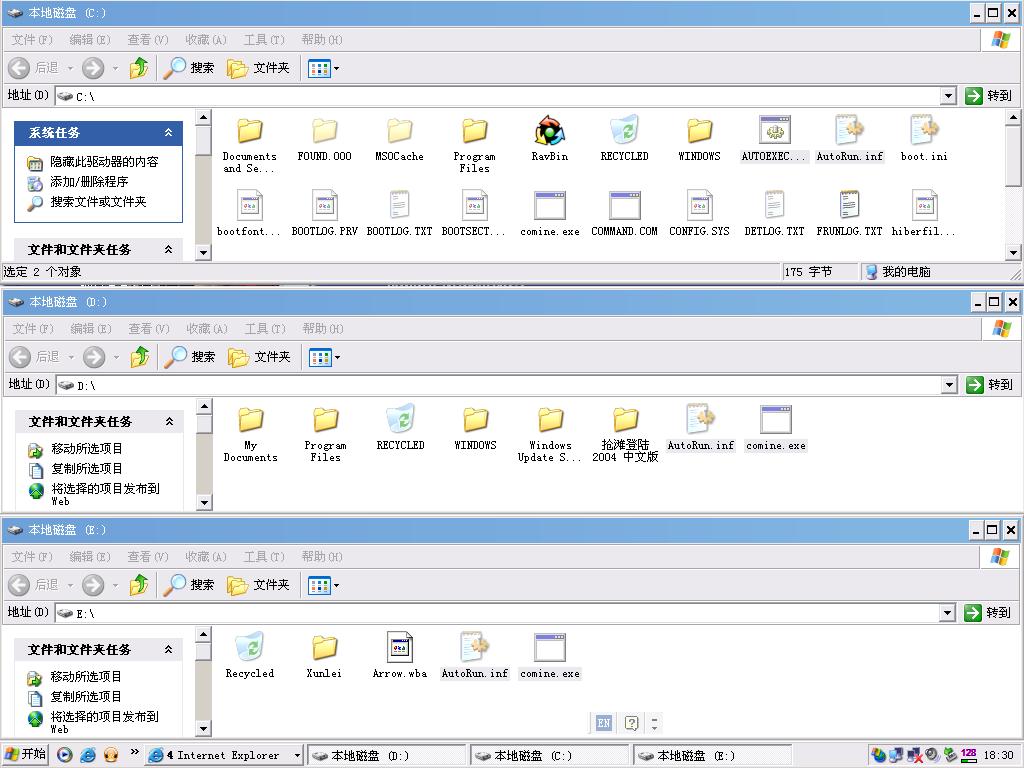Select Arrow.wba file in E: window

tap(400, 648)
